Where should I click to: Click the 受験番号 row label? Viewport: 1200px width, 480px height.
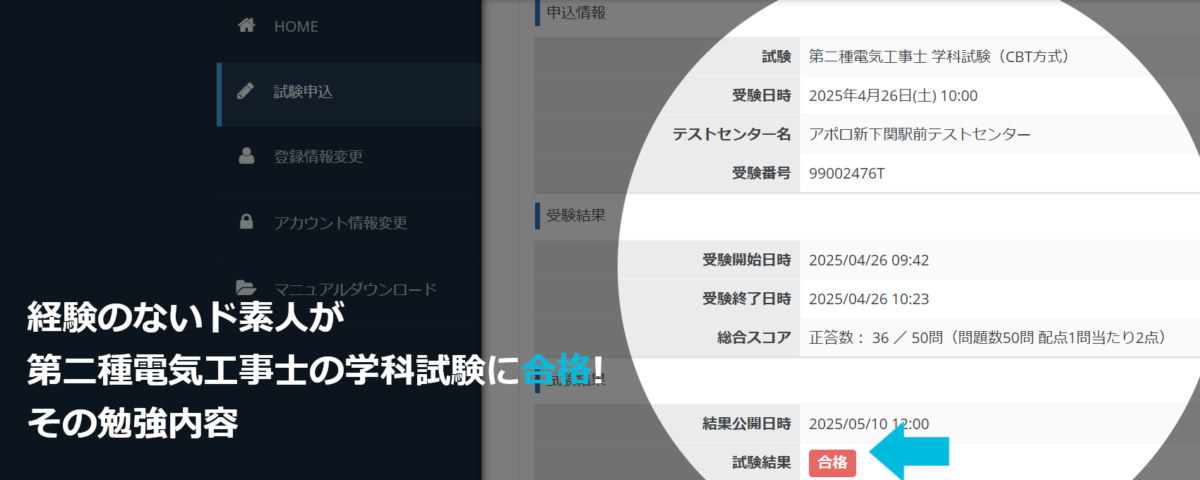click(x=762, y=173)
